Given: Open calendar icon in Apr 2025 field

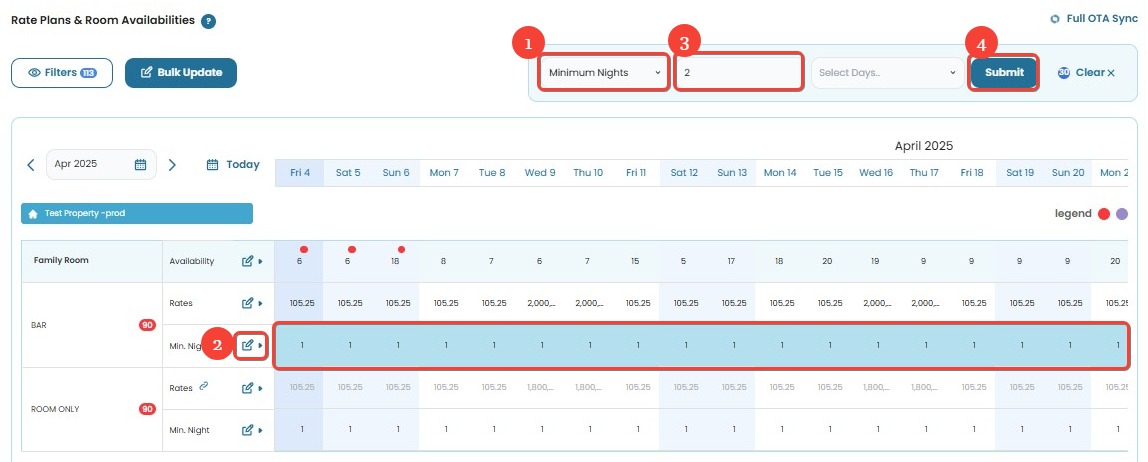Looking at the screenshot, I should (x=141, y=165).
